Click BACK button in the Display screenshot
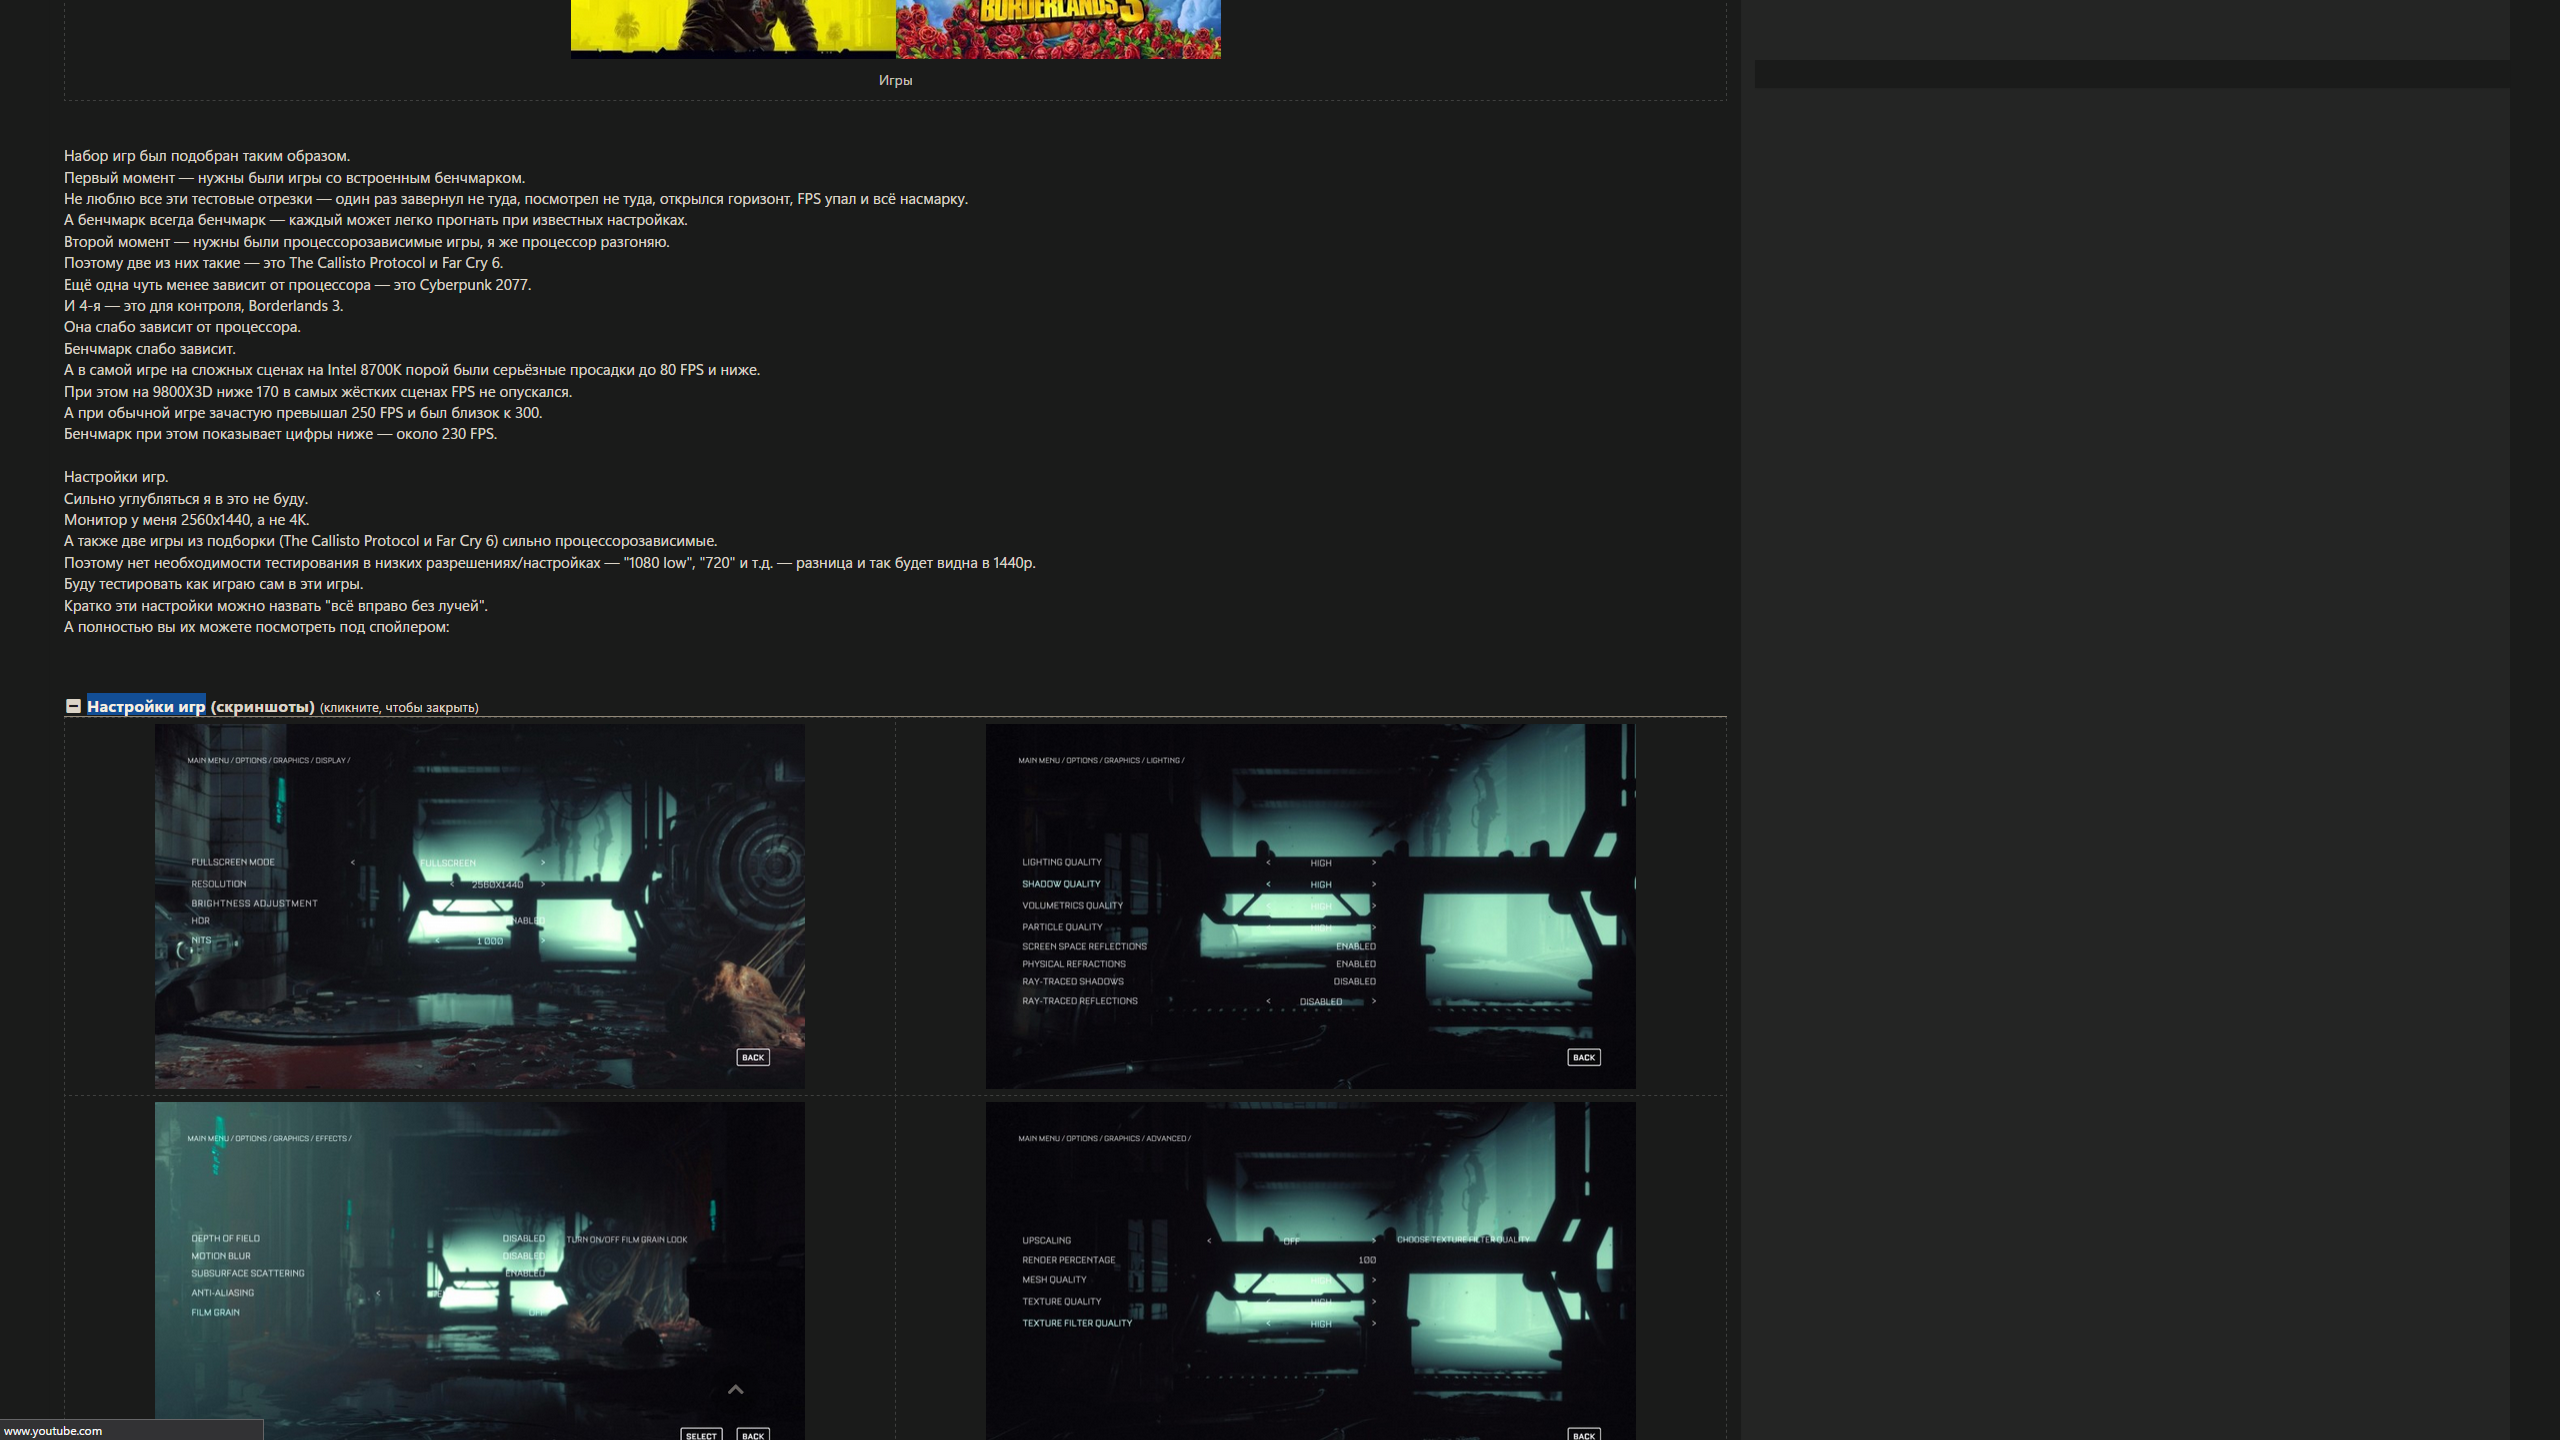 (x=753, y=1057)
